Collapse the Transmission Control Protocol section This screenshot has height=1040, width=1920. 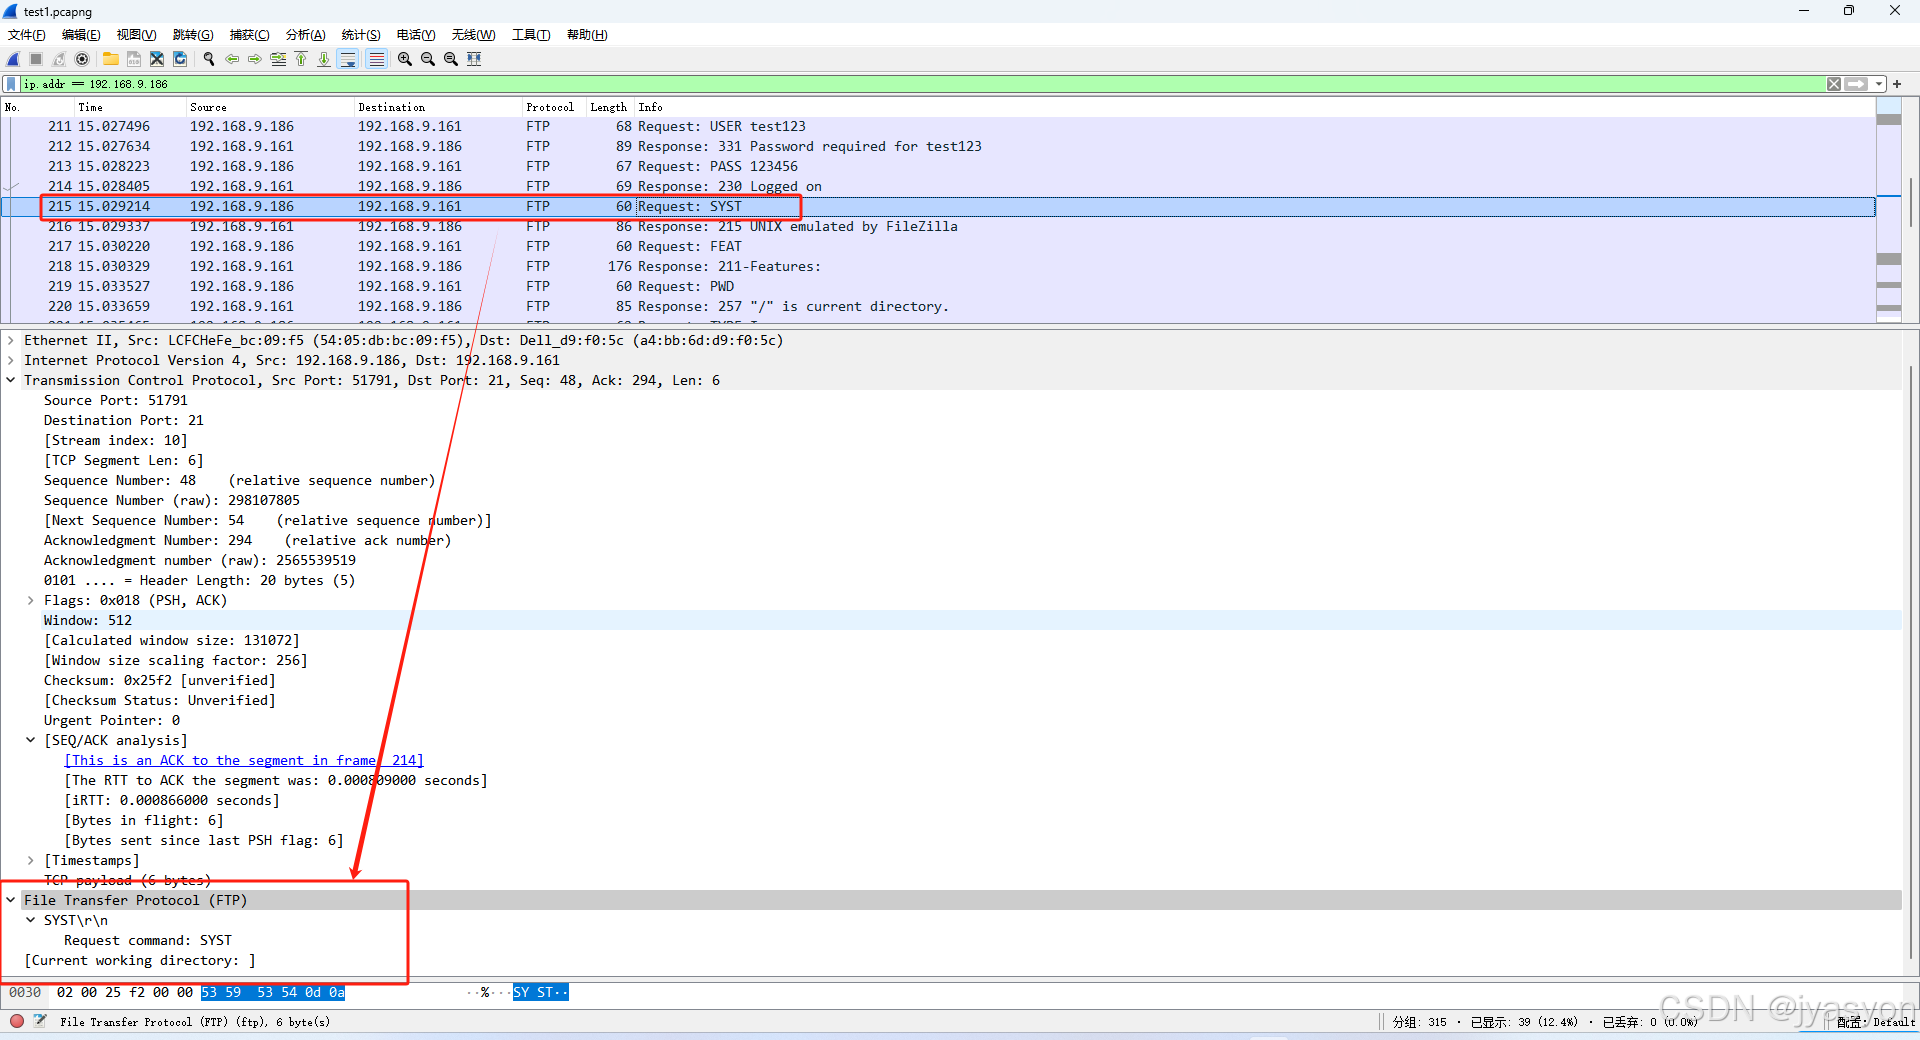(x=11, y=380)
